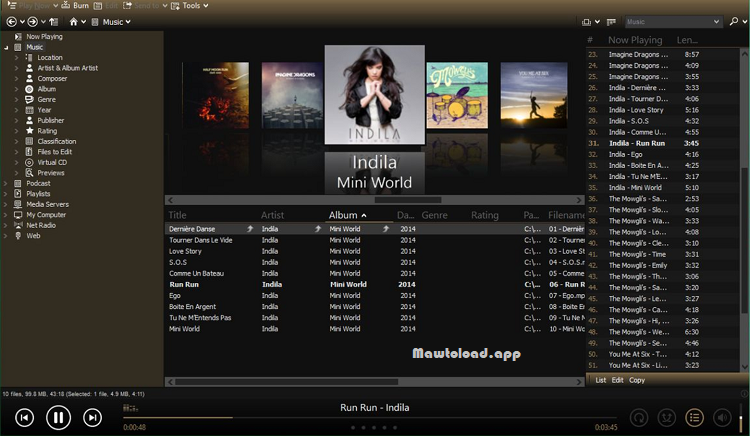Image resolution: width=750 pixels, height=436 pixels.
Task: Select the Imagine Dragons album cover
Action: (292, 95)
